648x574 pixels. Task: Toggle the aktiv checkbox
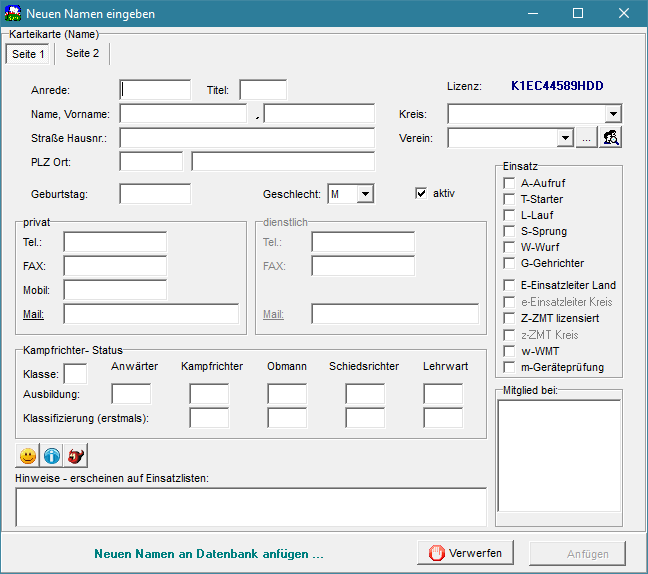tap(421, 193)
